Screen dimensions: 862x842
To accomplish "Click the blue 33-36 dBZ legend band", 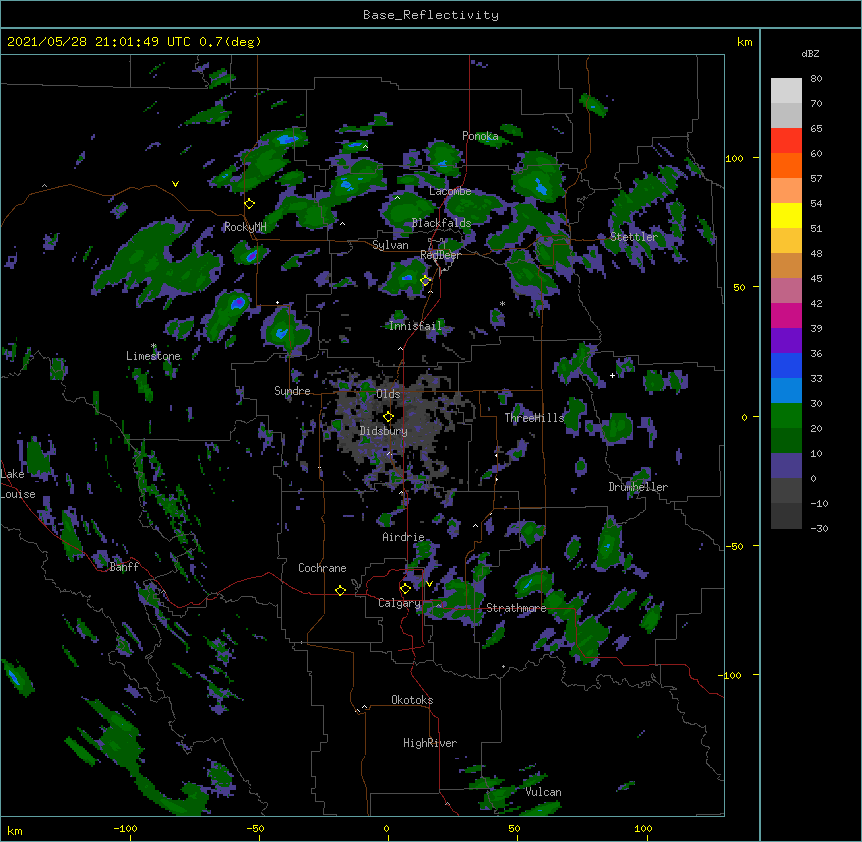I will pos(786,365).
